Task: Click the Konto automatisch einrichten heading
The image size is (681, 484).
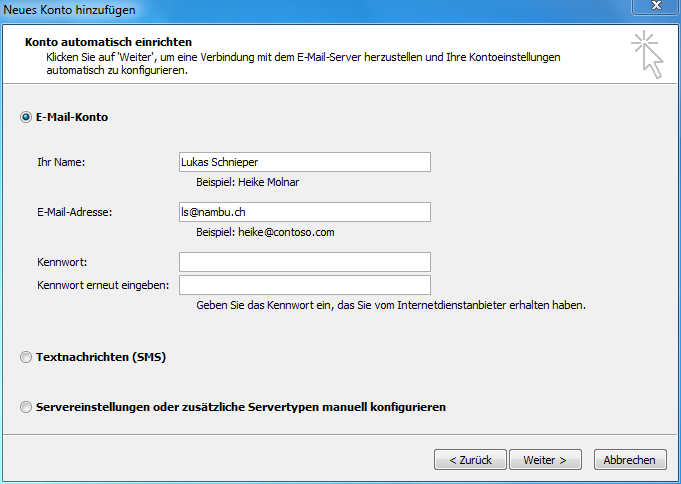Action: click(109, 42)
